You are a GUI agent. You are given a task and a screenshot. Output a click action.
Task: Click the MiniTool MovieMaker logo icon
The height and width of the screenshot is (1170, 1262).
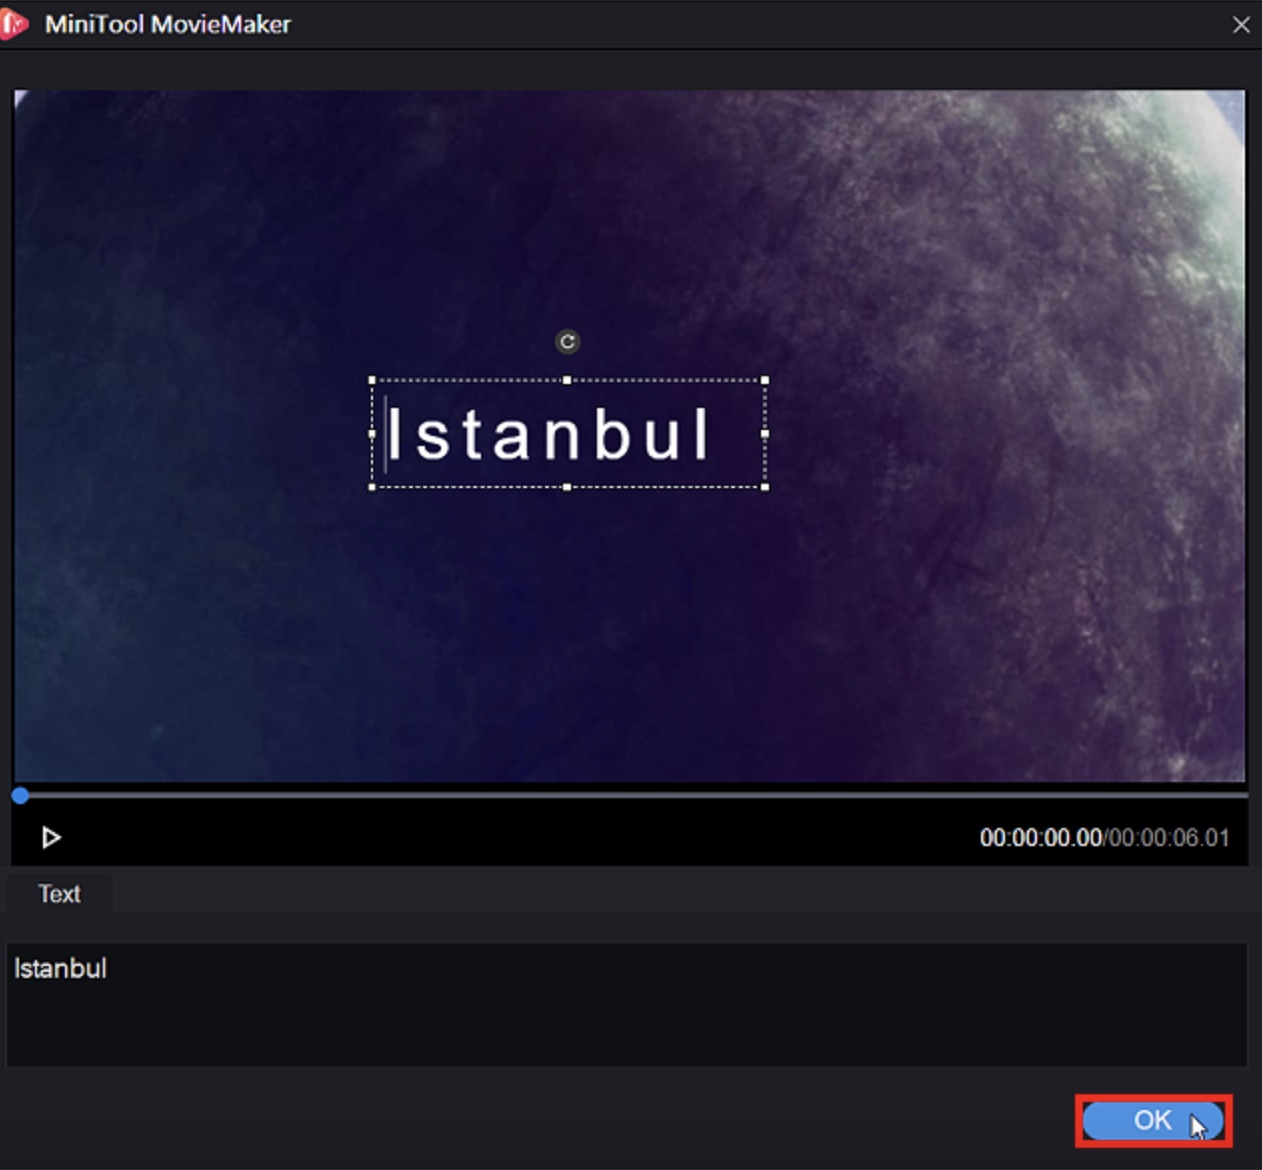point(13,24)
